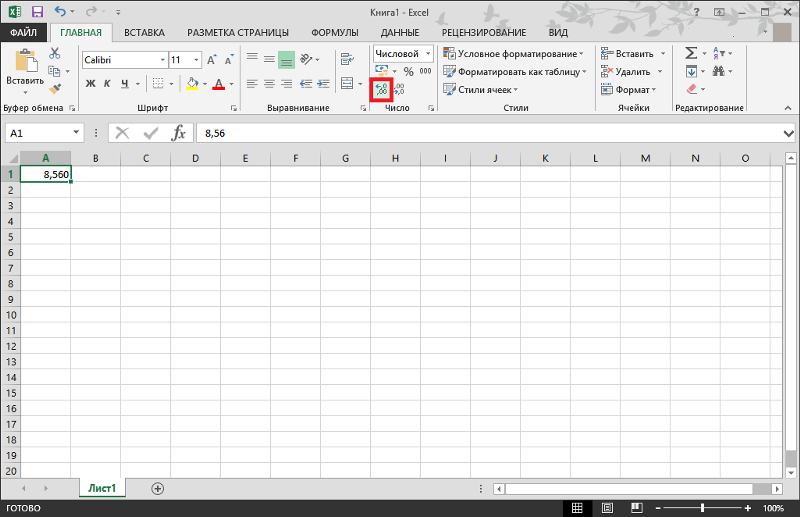Toggle middle vertical alignment
This screenshot has height=517, width=800.
click(269, 59)
